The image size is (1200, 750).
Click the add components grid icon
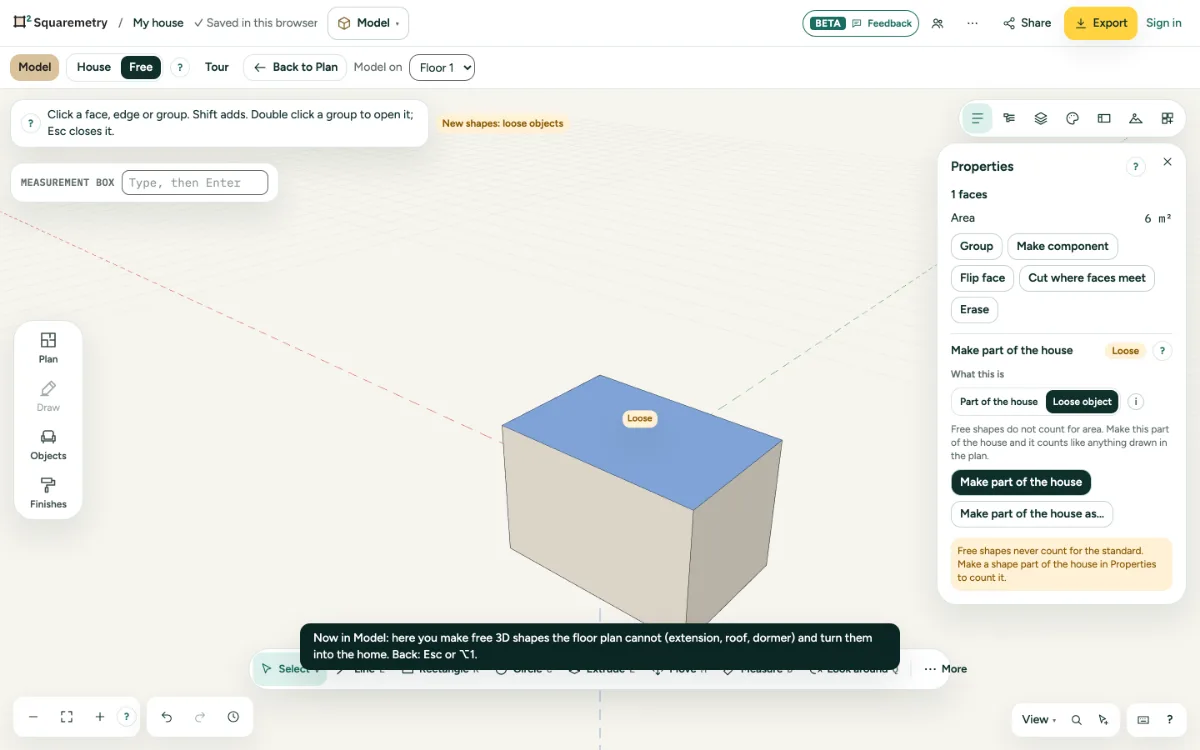tap(1167, 118)
